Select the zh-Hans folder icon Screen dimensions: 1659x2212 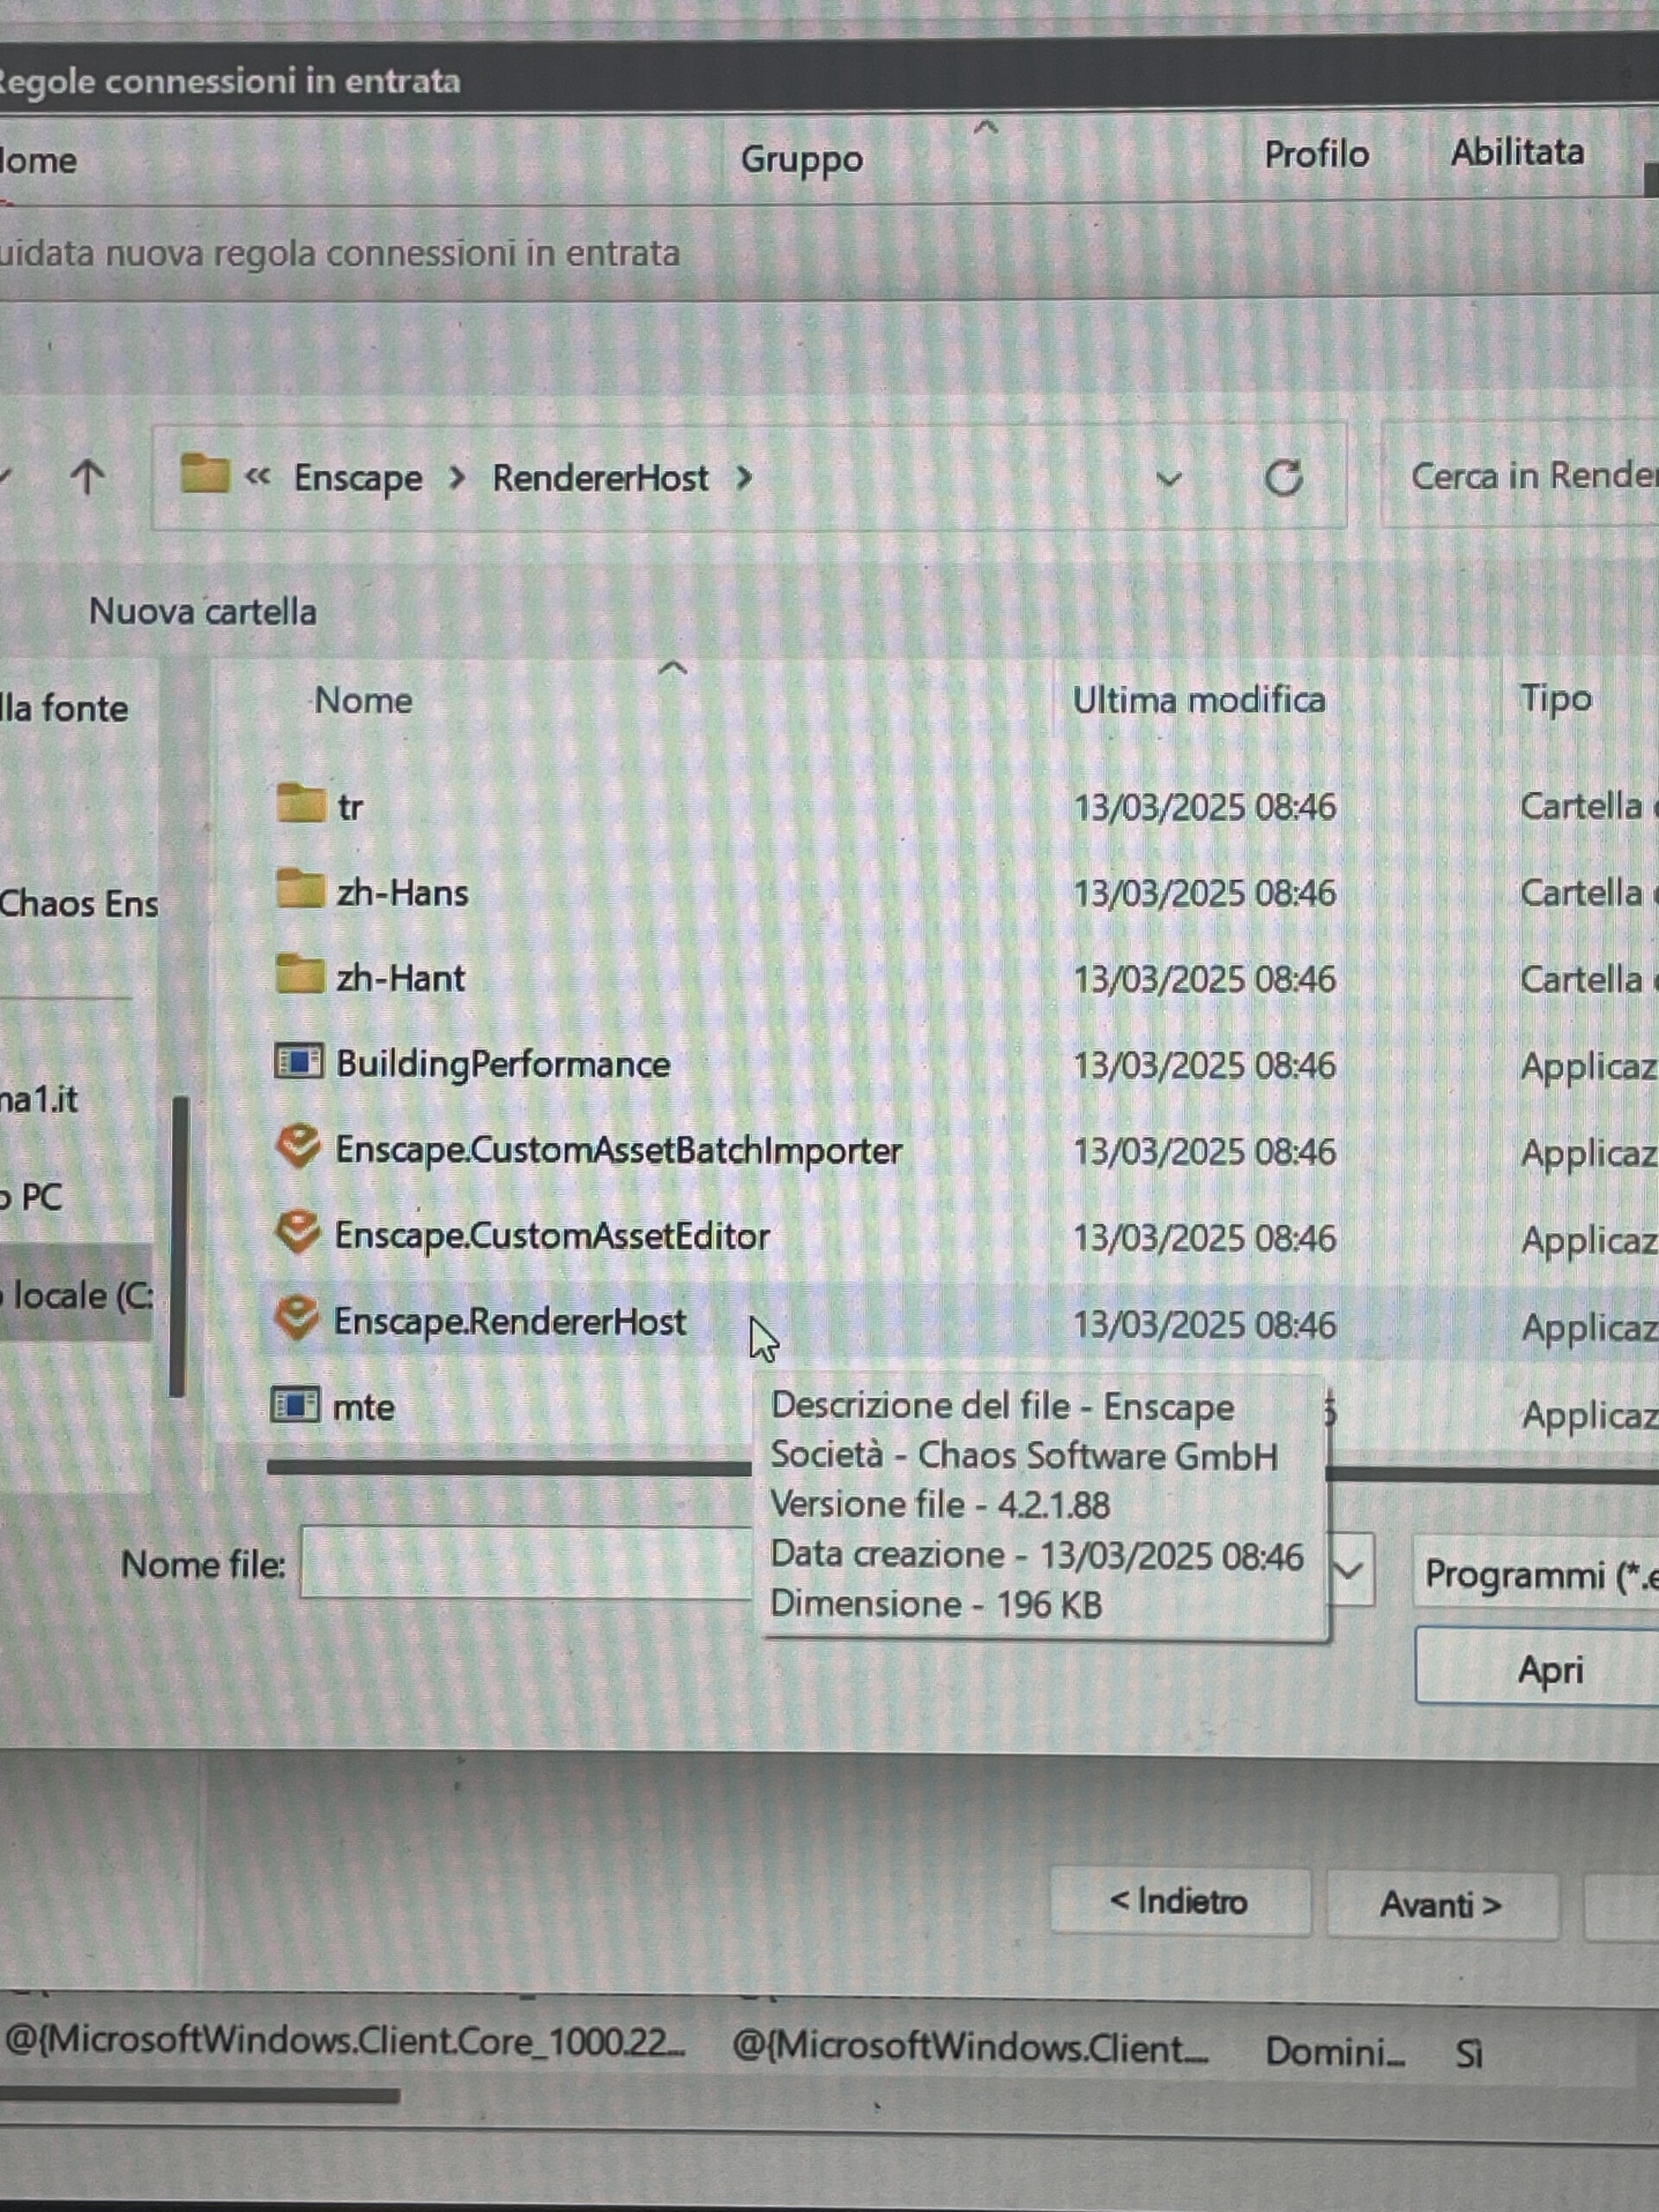300,889
